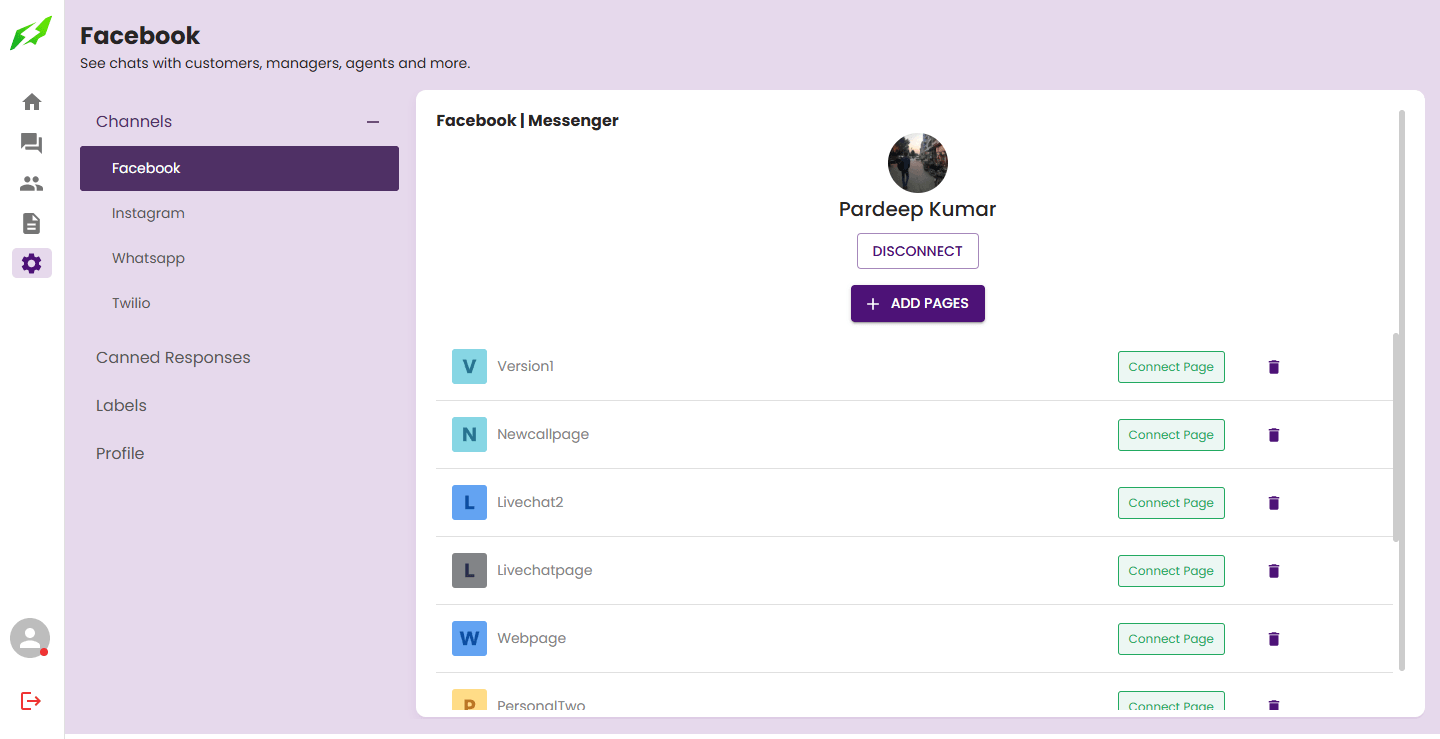Delete the Webpage page with trash icon

coord(1274,639)
